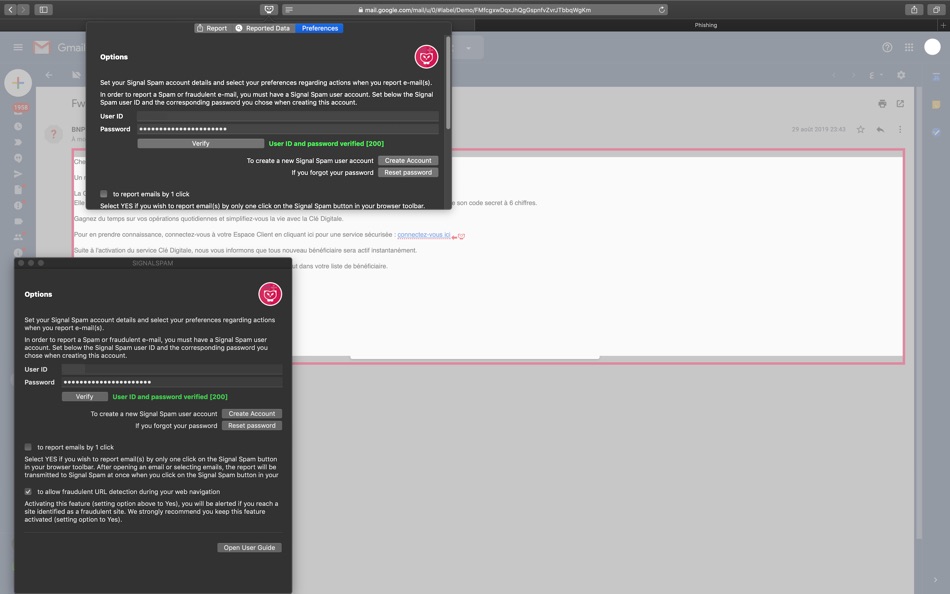Focus User ID field in SIGNALSPAM window
The height and width of the screenshot is (594, 950).
point(171,369)
